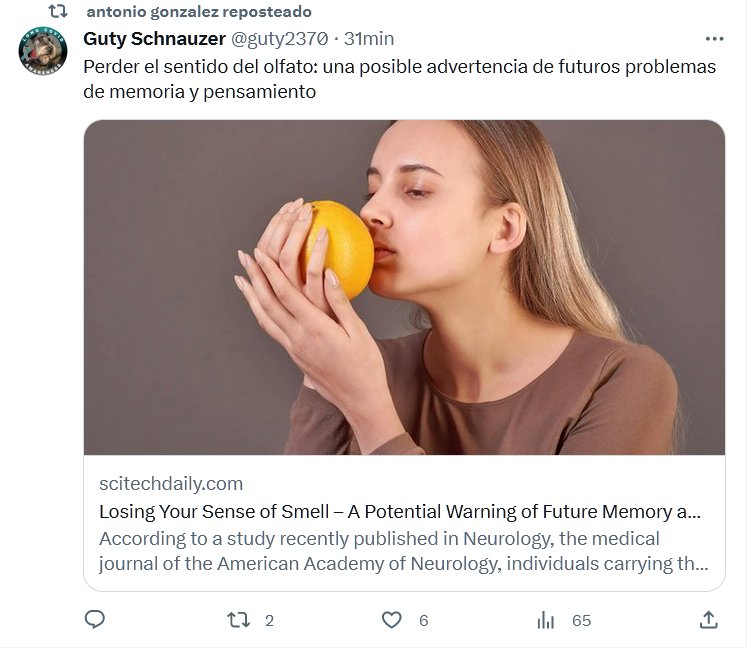The height and width of the screenshot is (648, 748).
Task: Share the post via the upload arrow icon
Action: tap(708, 620)
